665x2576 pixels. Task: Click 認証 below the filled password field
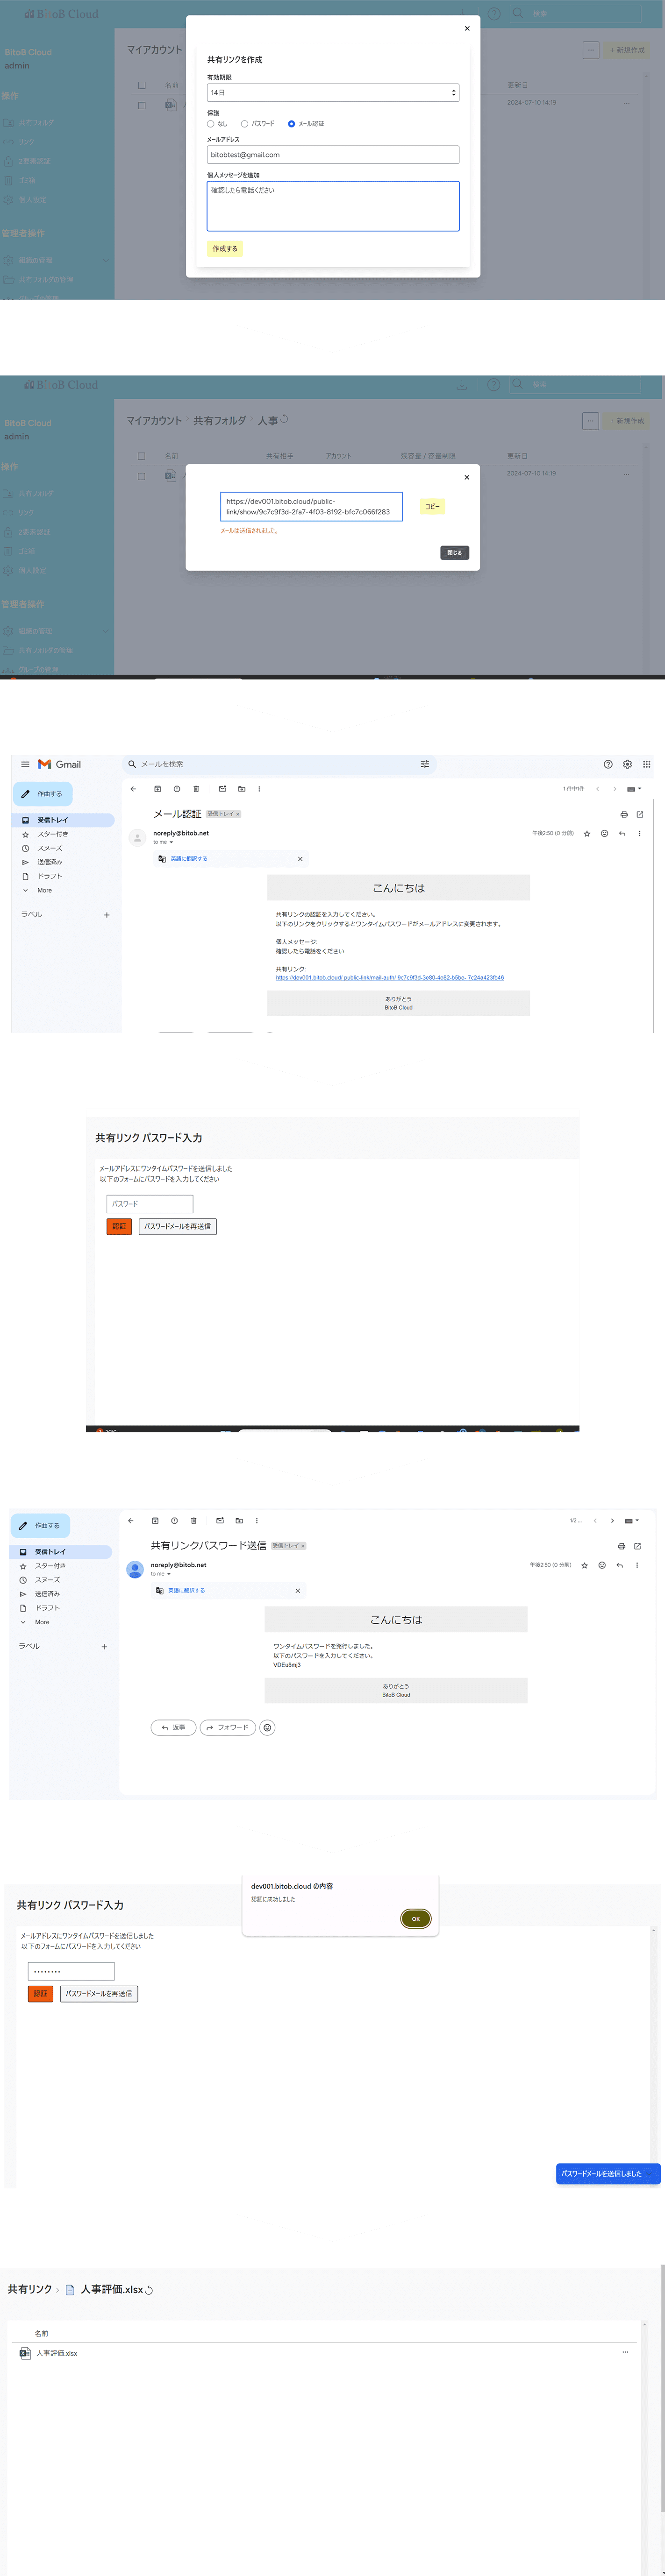pos(40,1994)
